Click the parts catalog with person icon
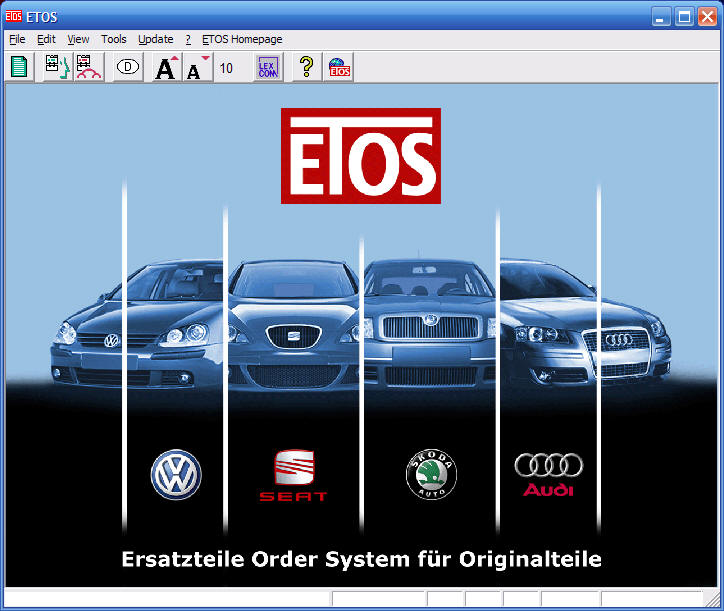724x611 pixels. [x=58, y=67]
